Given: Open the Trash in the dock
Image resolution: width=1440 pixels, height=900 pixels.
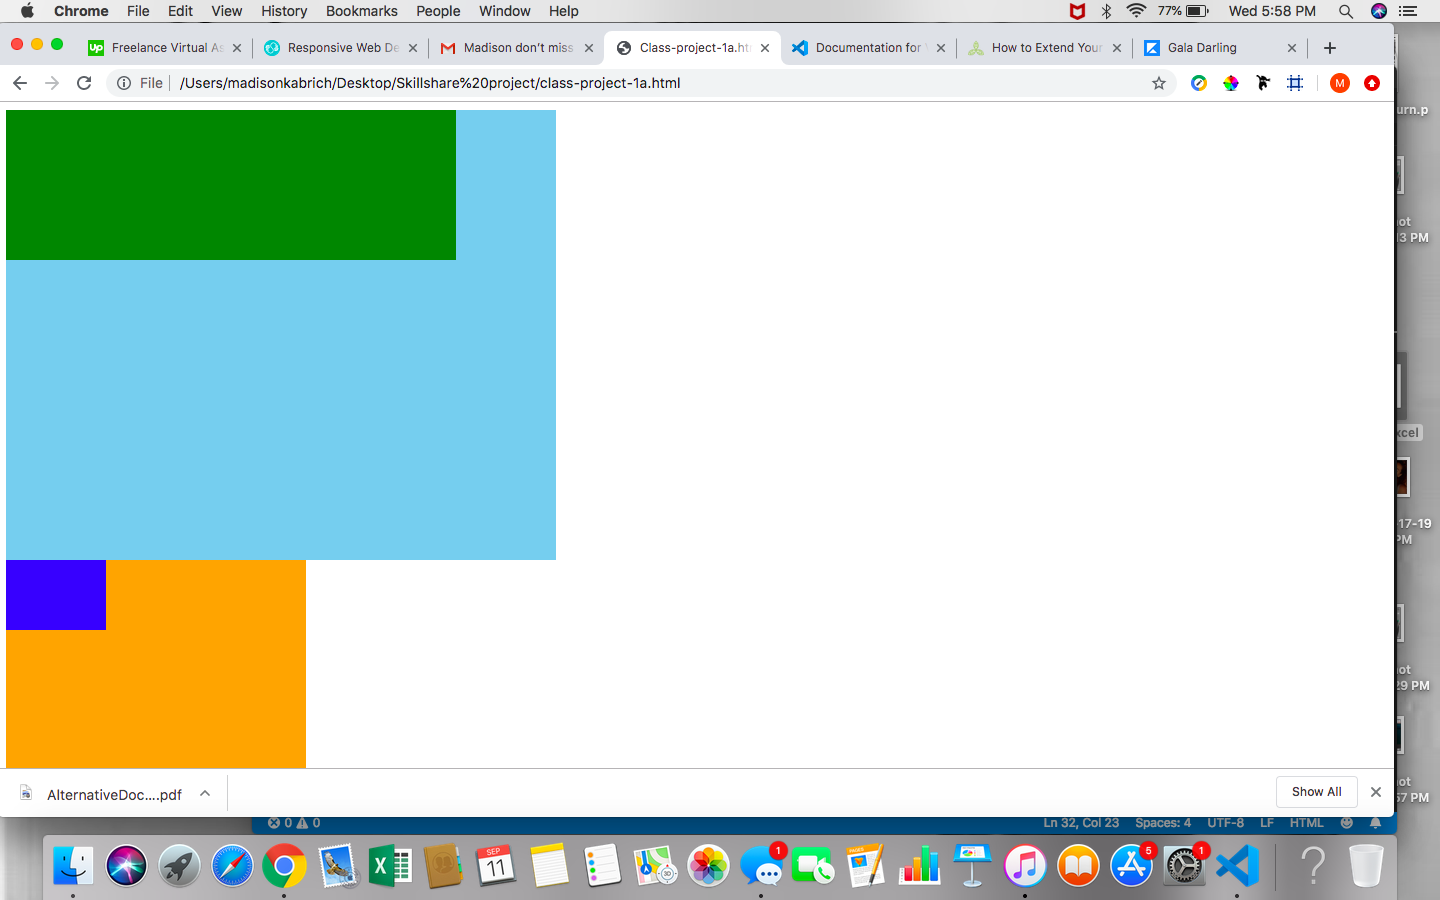Looking at the screenshot, I should pyautogui.click(x=1366, y=866).
